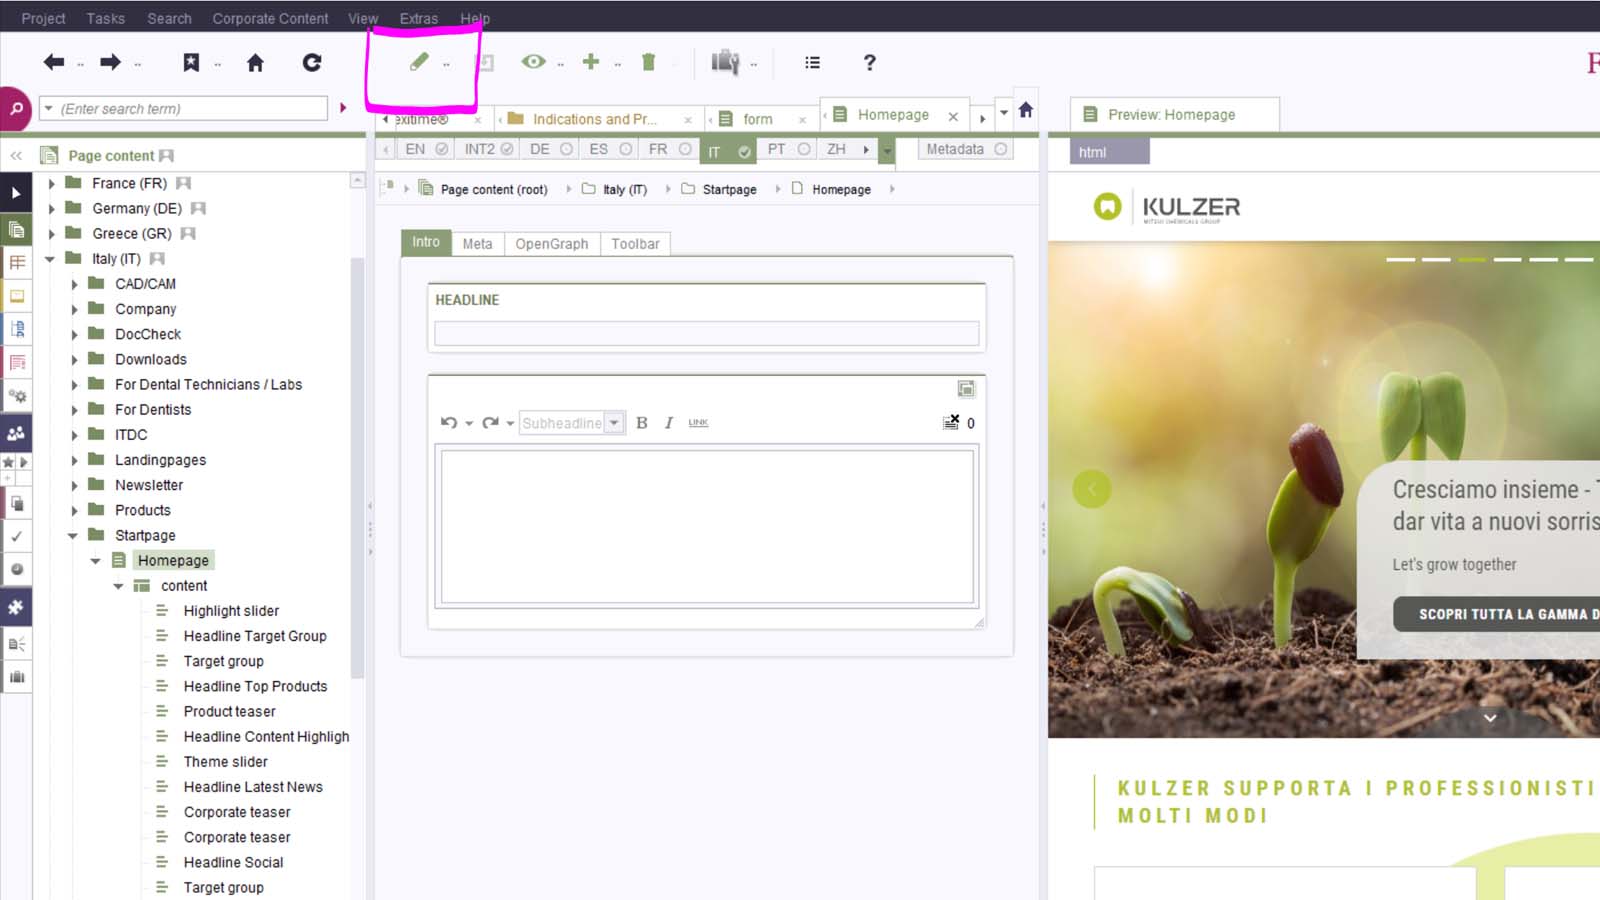
Task: Click the pencil edit mode icon
Action: [x=419, y=62]
